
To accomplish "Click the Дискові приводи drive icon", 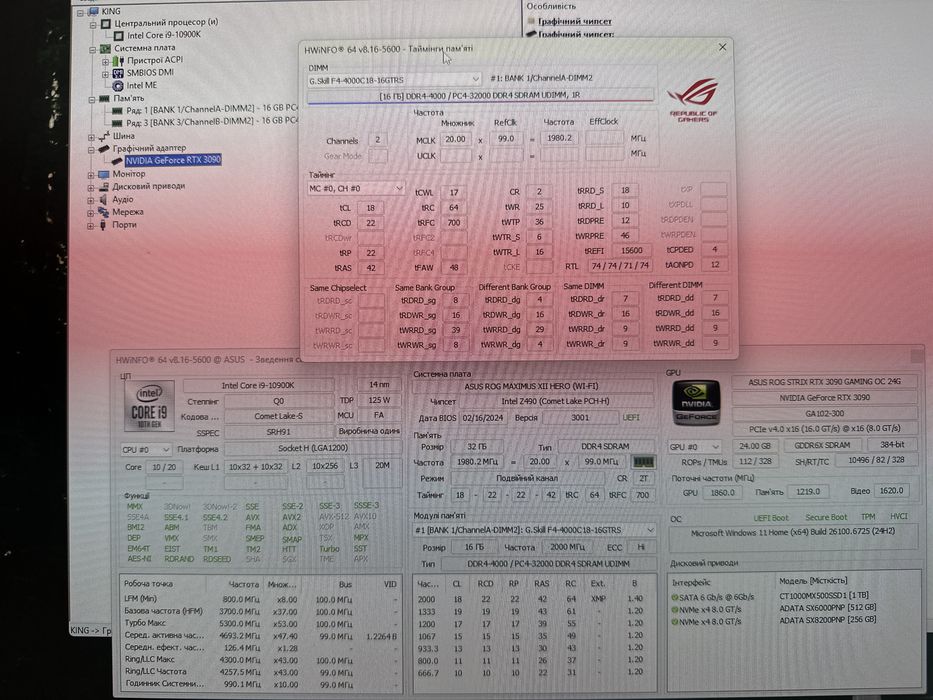I will (104, 187).
